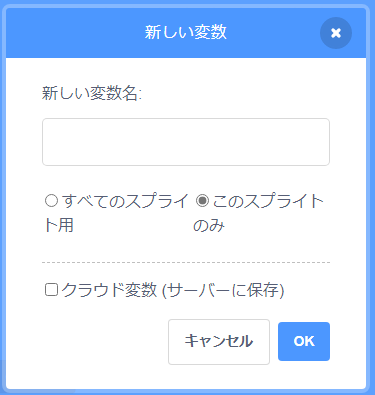Close the 新しい変数 dialog with X icon
The width and height of the screenshot is (375, 395).
(336, 33)
